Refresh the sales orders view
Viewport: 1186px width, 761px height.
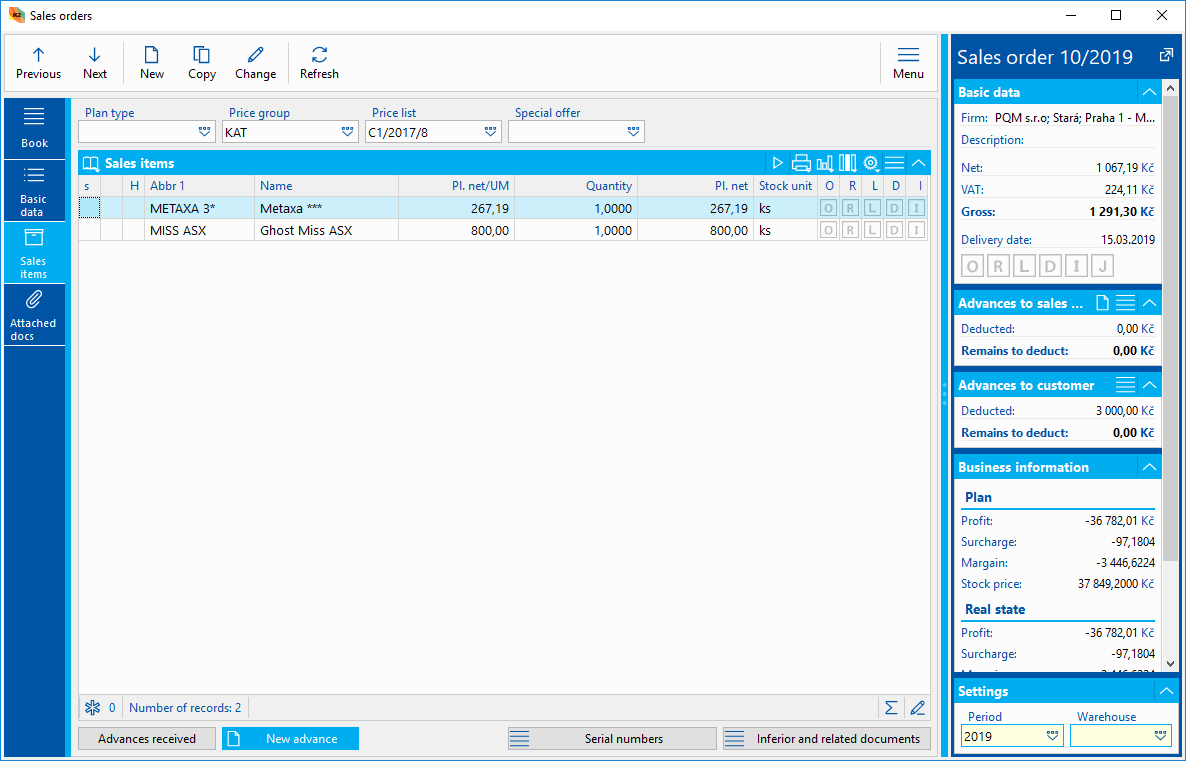point(319,64)
